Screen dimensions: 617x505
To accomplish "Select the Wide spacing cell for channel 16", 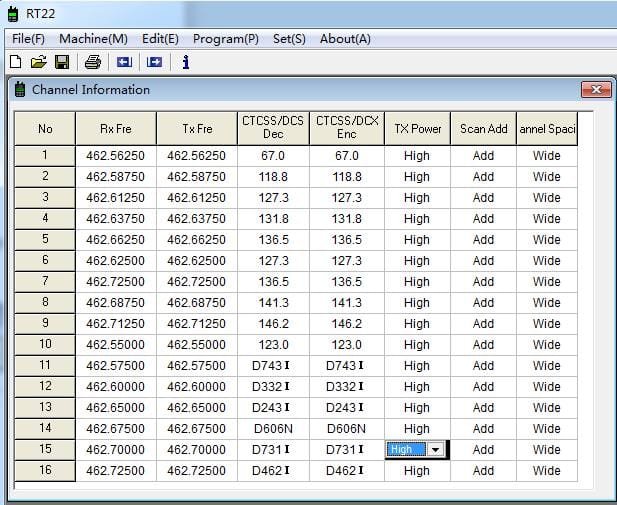I will pos(546,471).
